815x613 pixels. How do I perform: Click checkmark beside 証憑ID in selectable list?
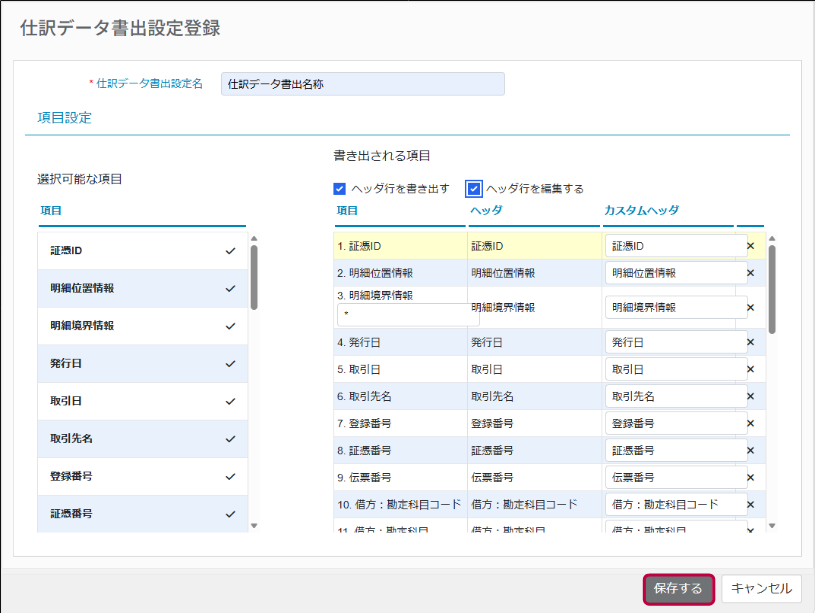pos(230,251)
